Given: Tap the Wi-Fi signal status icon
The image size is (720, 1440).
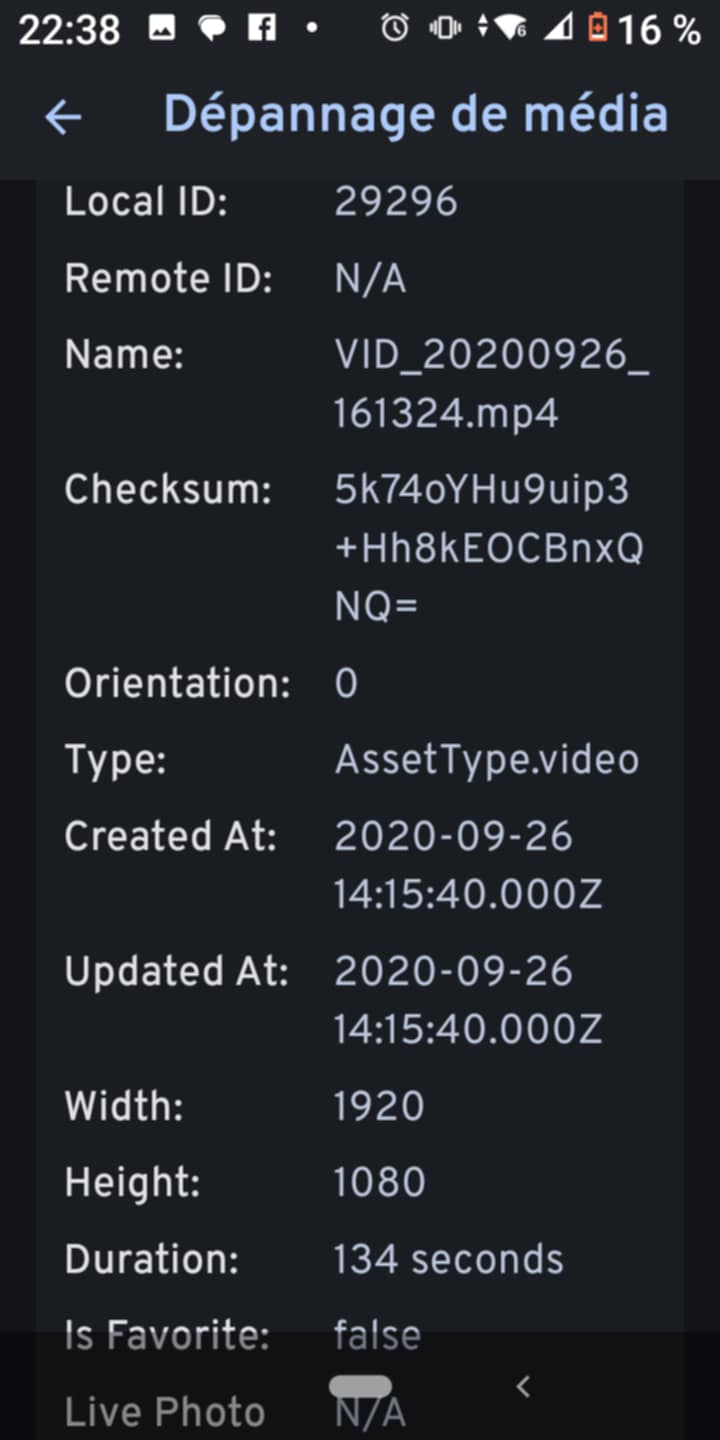Looking at the screenshot, I should (x=508, y=29).
